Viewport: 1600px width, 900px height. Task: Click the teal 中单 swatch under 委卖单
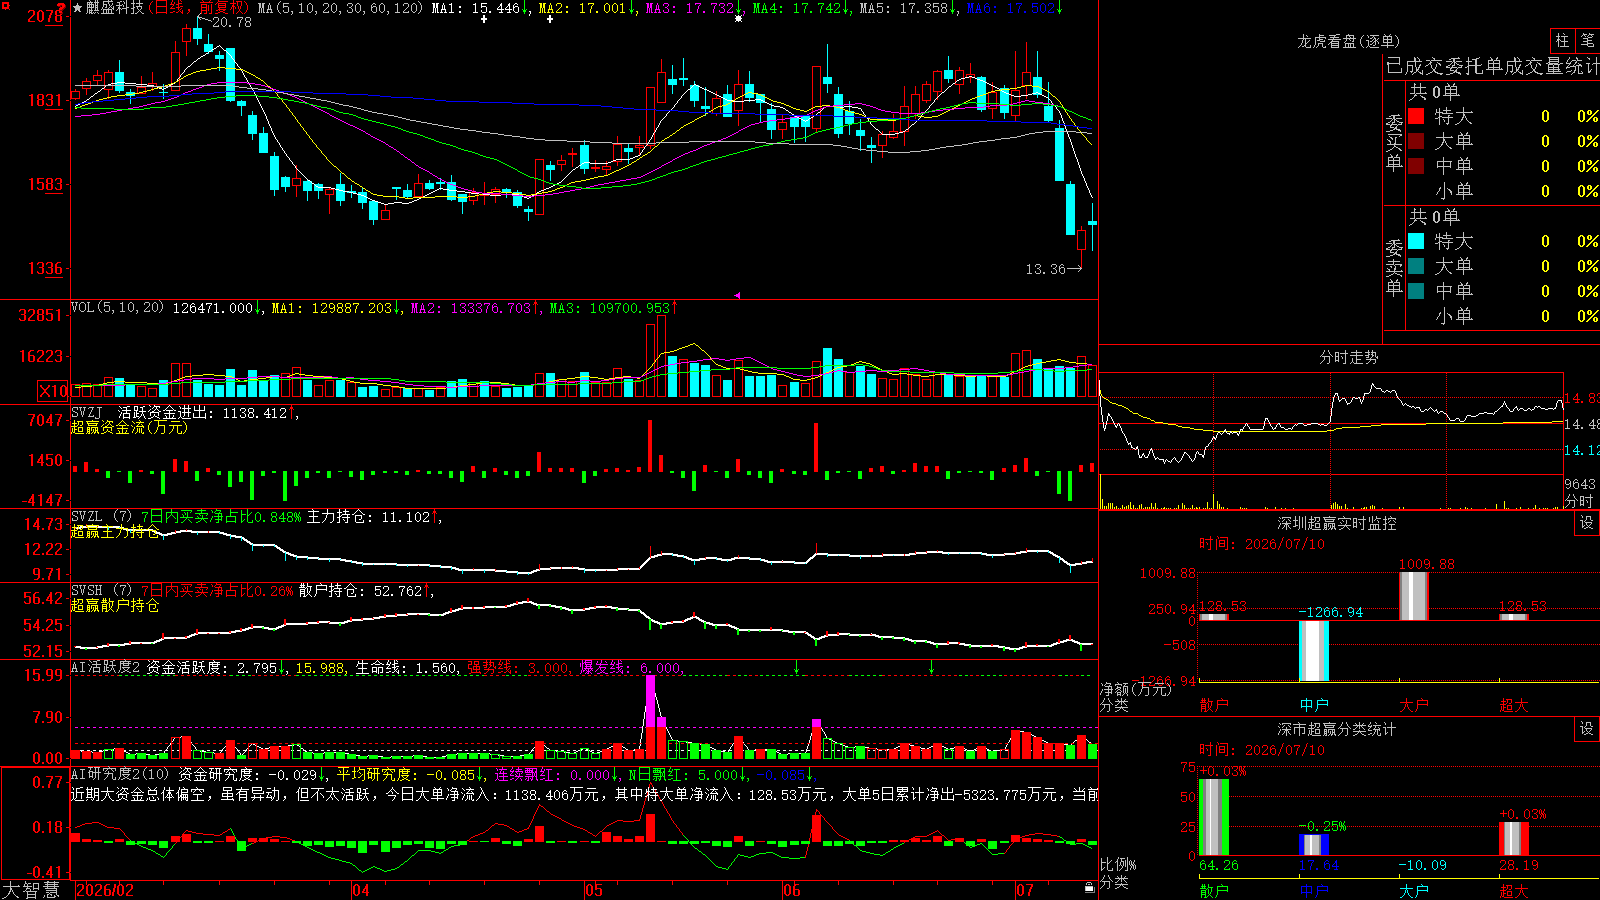point(1416,291)
